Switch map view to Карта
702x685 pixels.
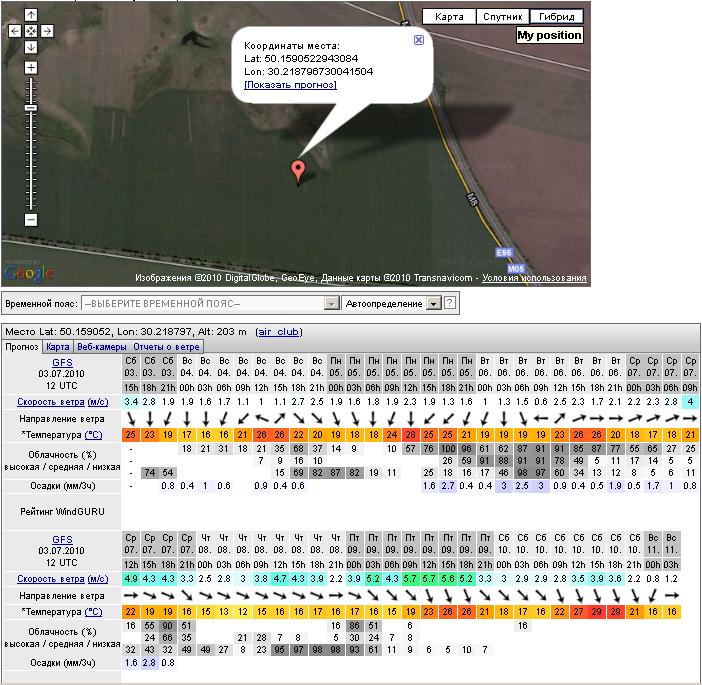449,17
